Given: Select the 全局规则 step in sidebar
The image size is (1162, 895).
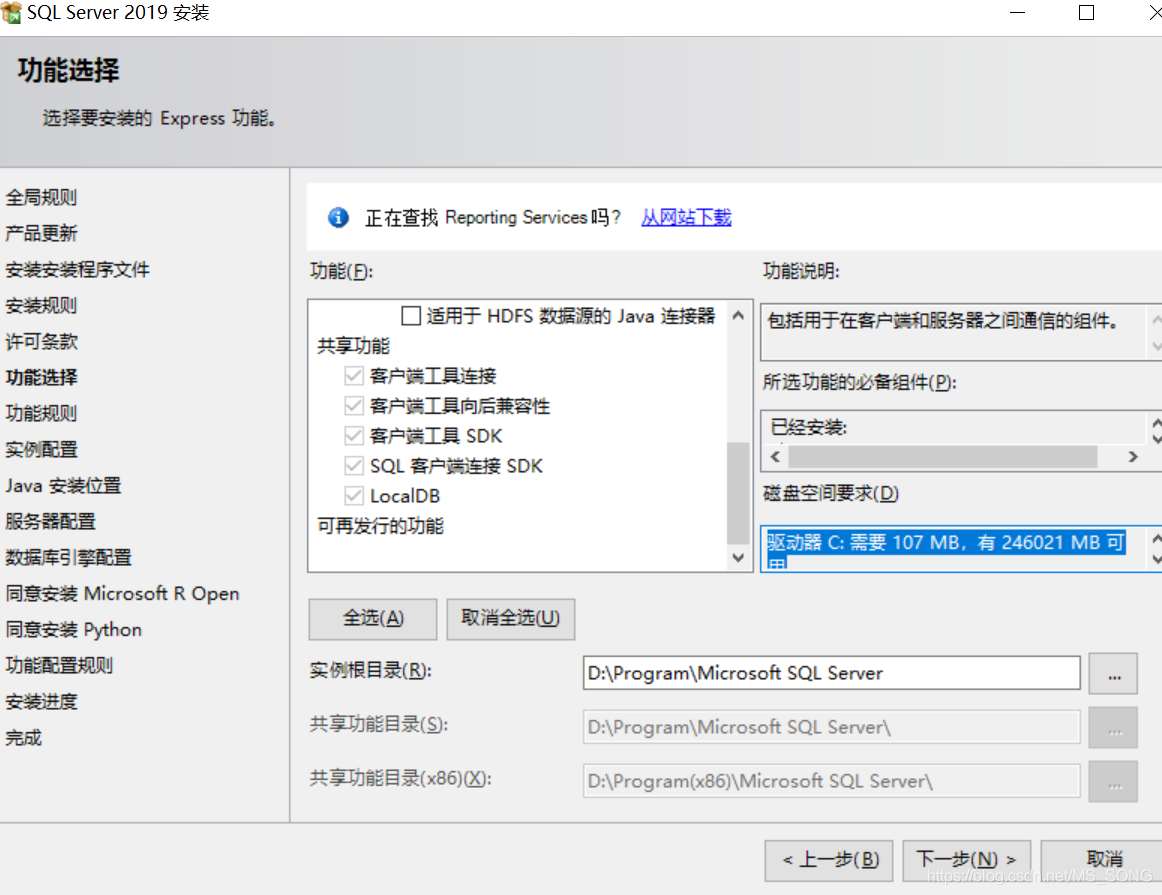Looking at the screenshot, I should (41, 198).
